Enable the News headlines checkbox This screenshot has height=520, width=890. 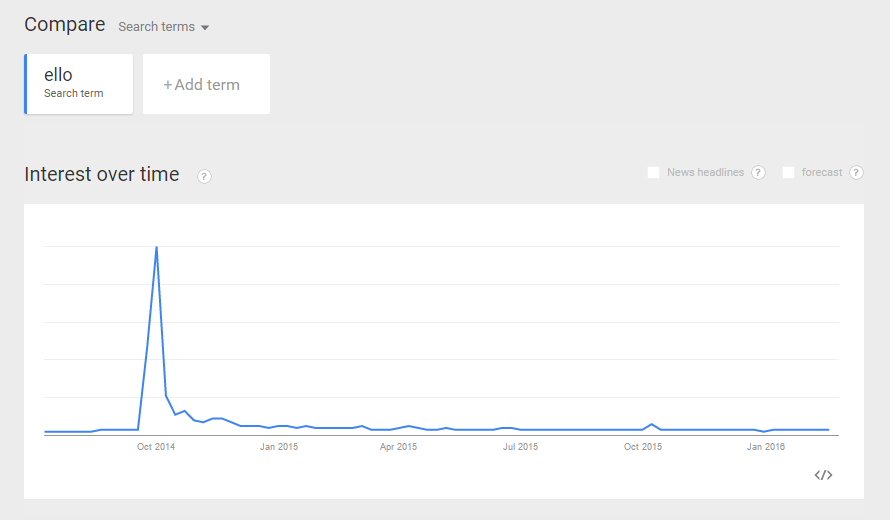point(654,173)
